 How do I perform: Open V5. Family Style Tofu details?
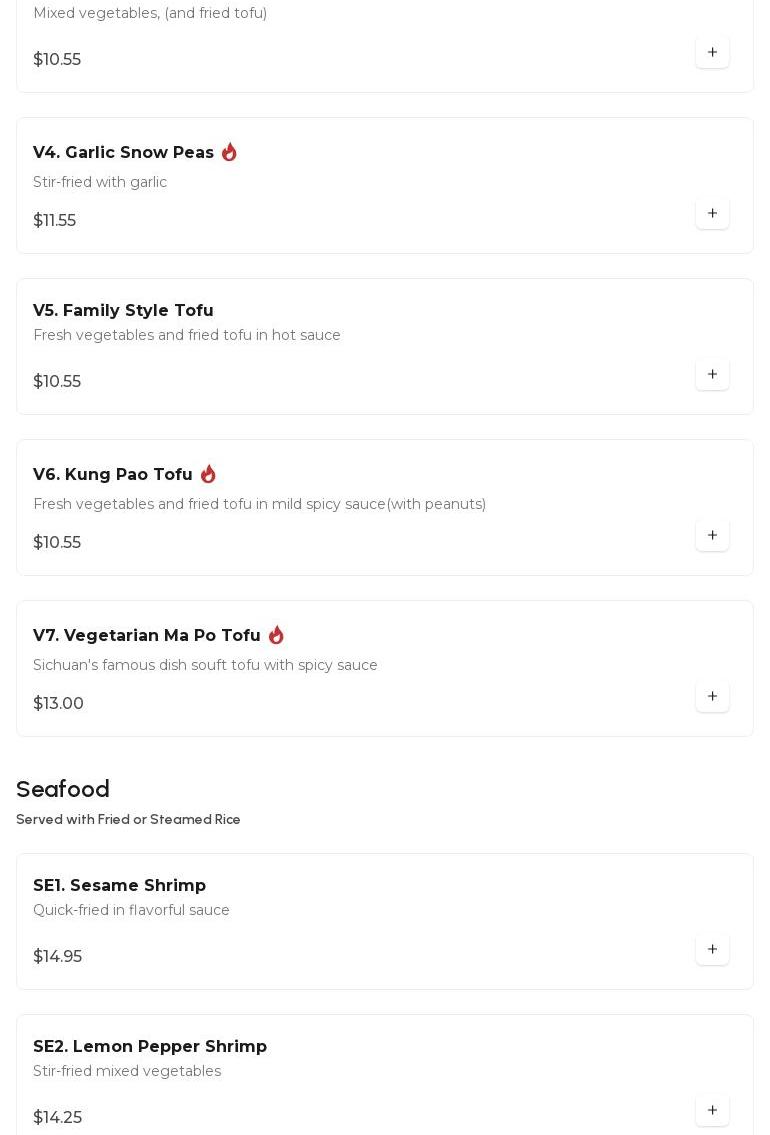point(123,311)
